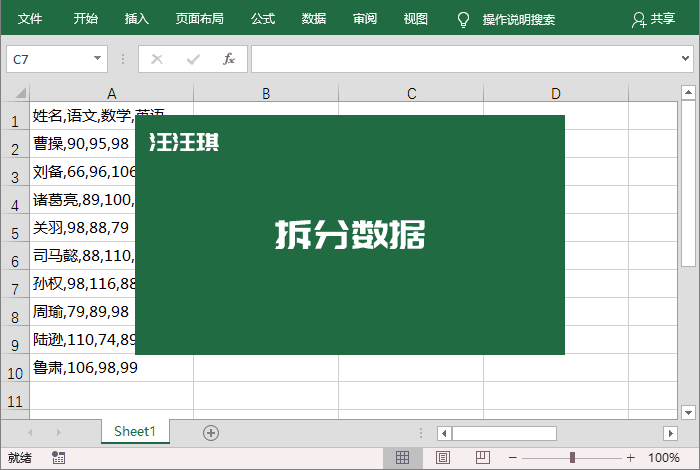Click zoom in plus button

pos(630,458)
